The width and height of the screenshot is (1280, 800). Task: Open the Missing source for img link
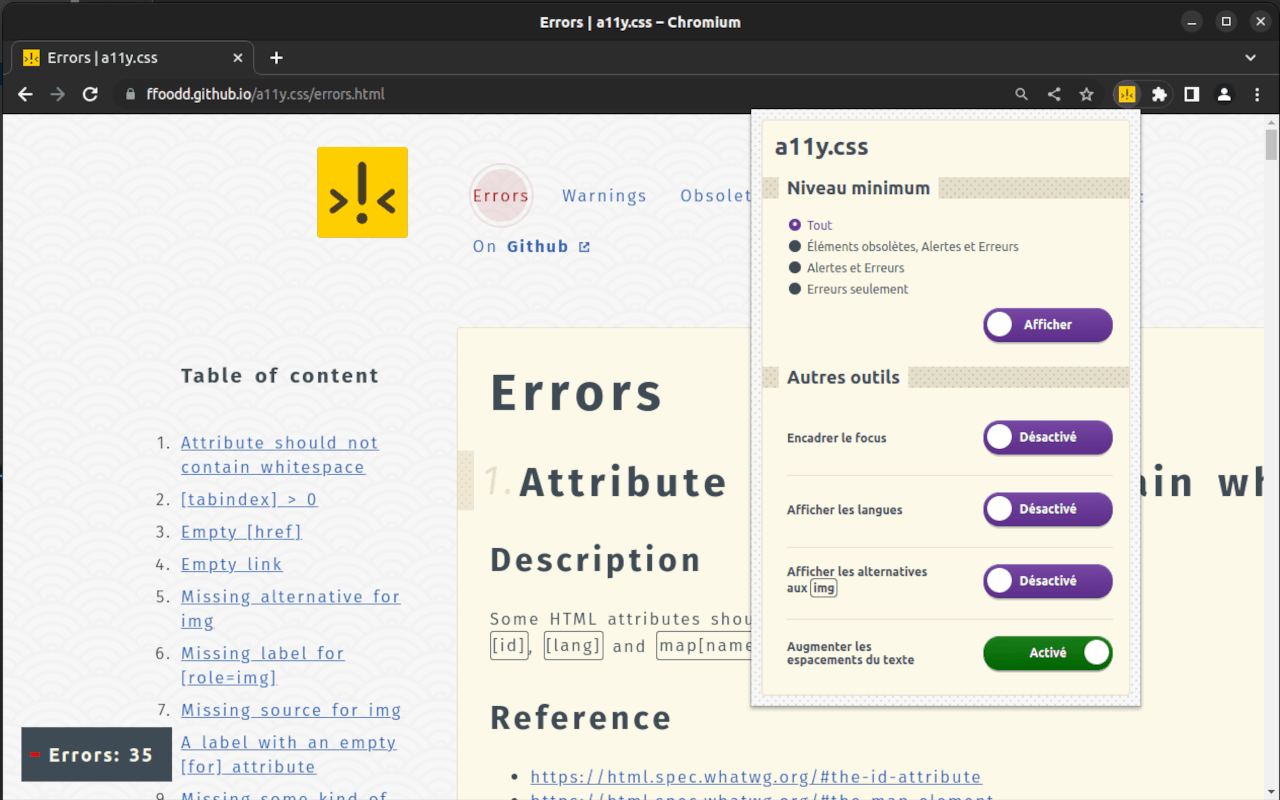click(x=290, y=710)
